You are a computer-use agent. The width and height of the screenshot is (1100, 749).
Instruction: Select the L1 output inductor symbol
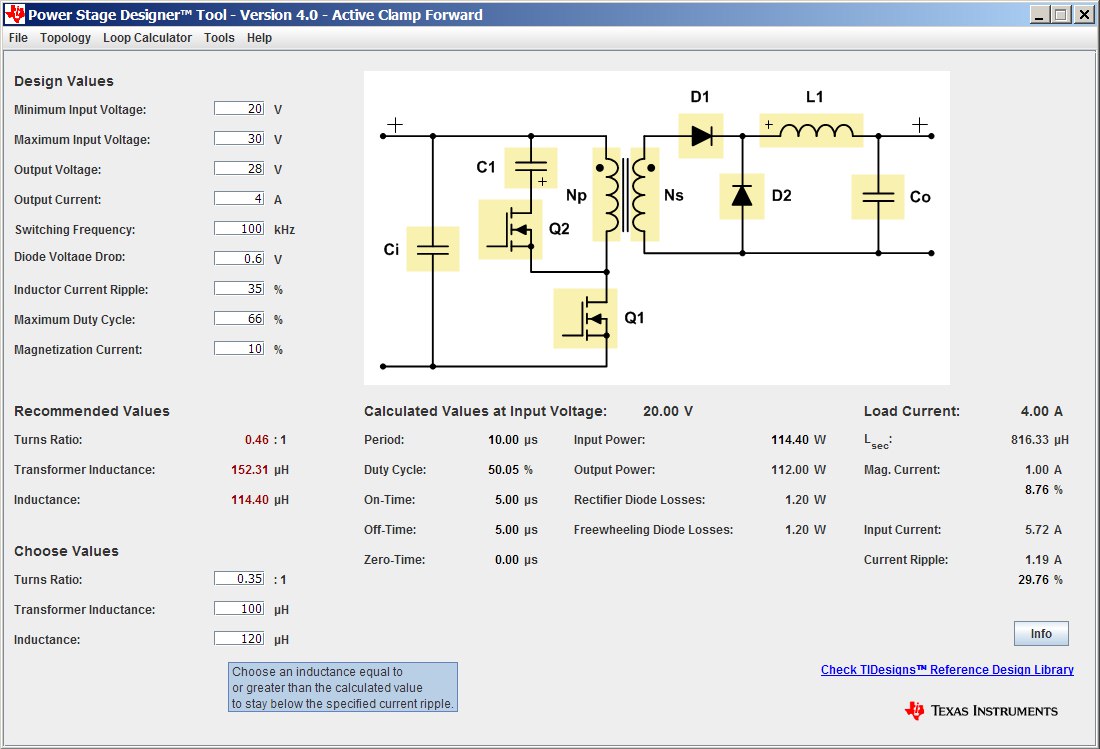812,130
